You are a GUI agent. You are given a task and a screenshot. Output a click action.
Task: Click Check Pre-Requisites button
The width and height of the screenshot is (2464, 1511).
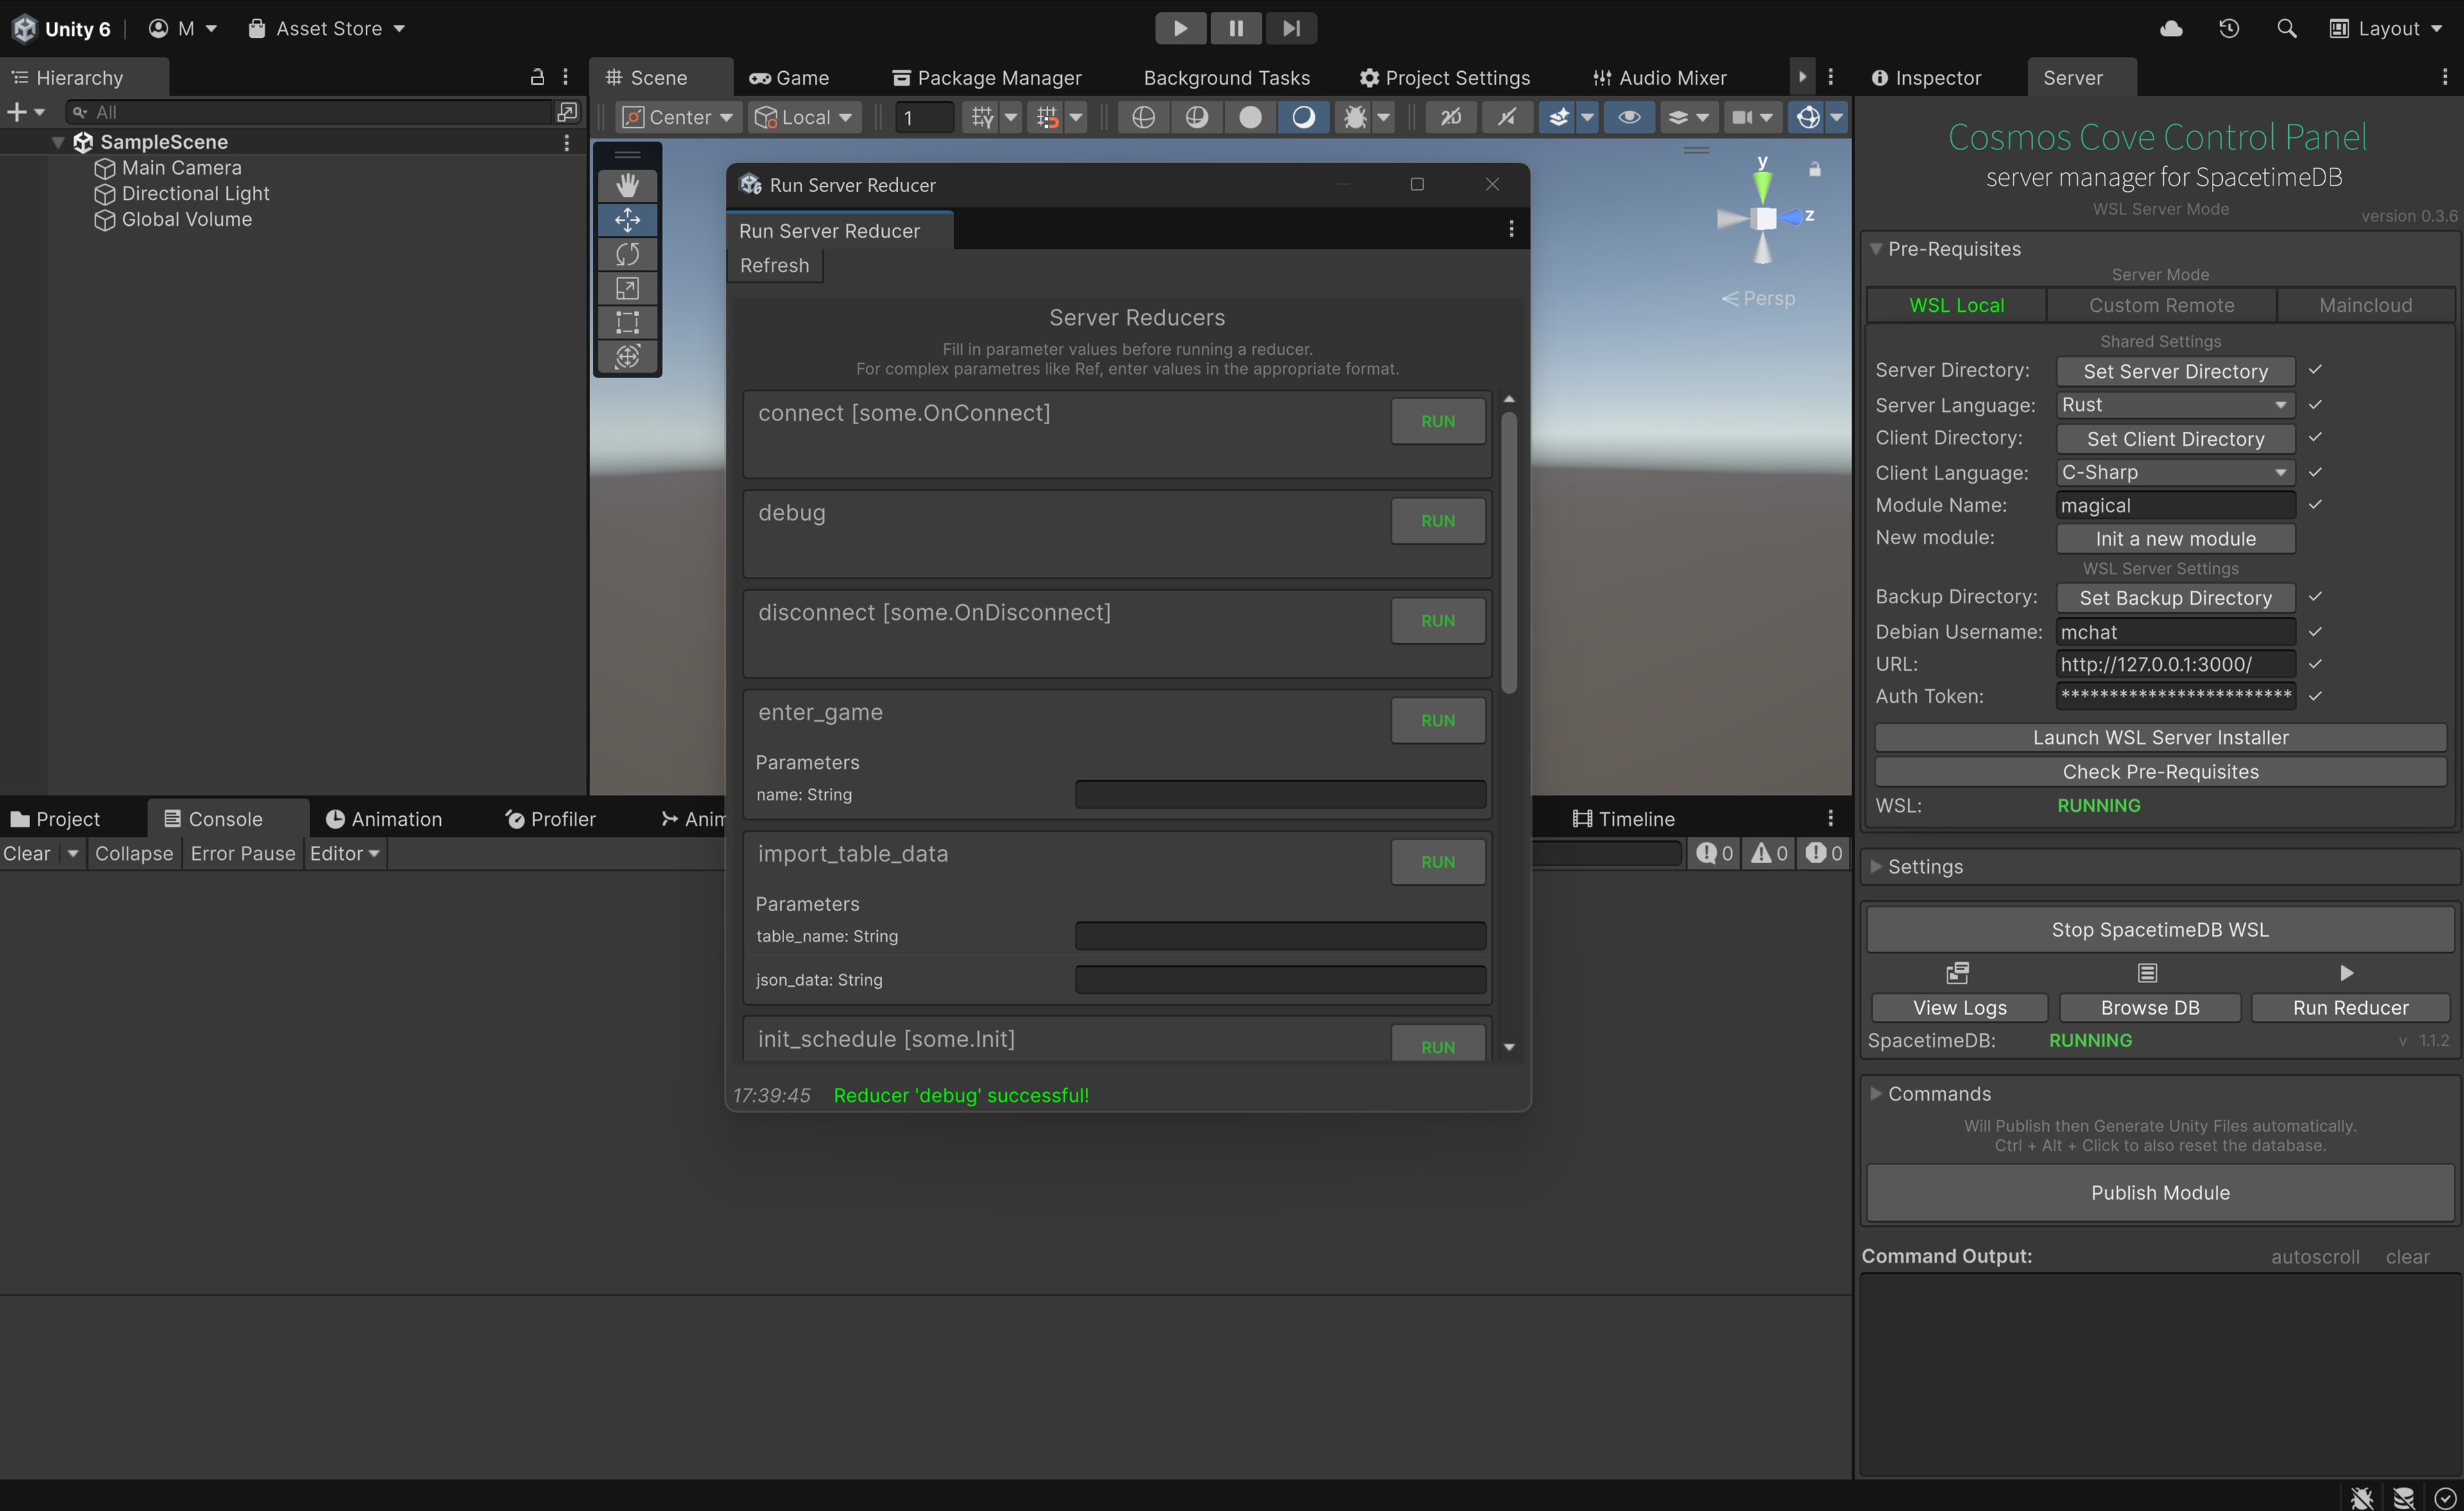point(2160,772)
